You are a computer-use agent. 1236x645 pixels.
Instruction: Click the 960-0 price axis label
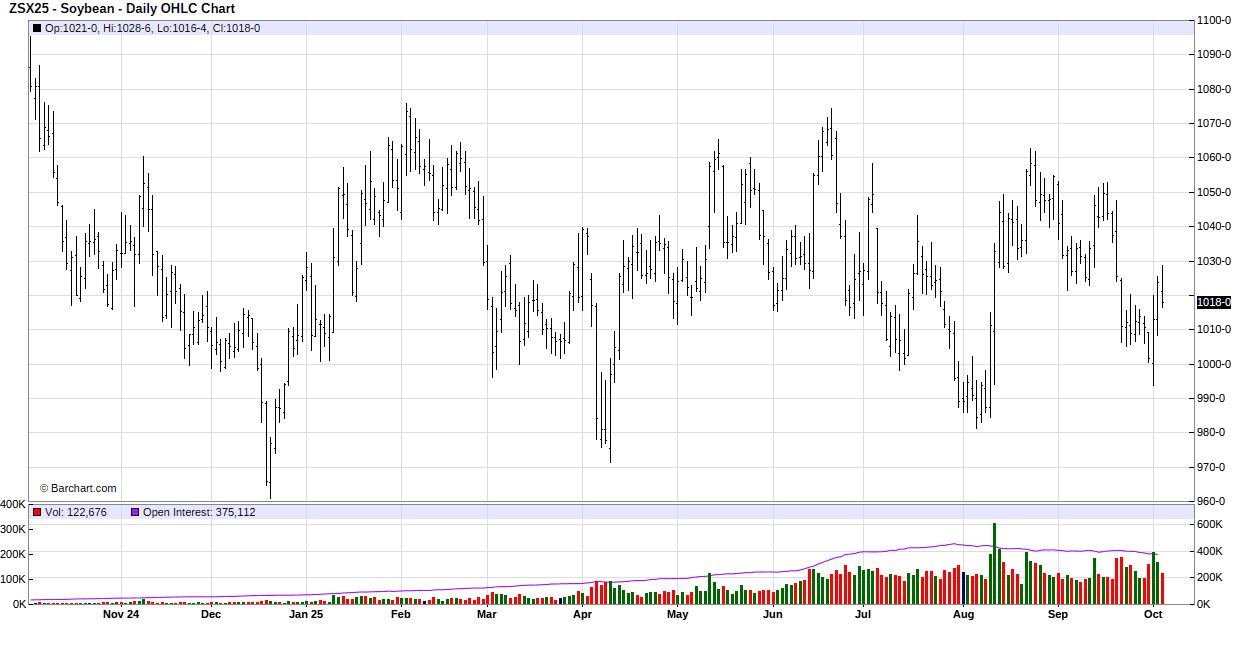click(1213, 501)
